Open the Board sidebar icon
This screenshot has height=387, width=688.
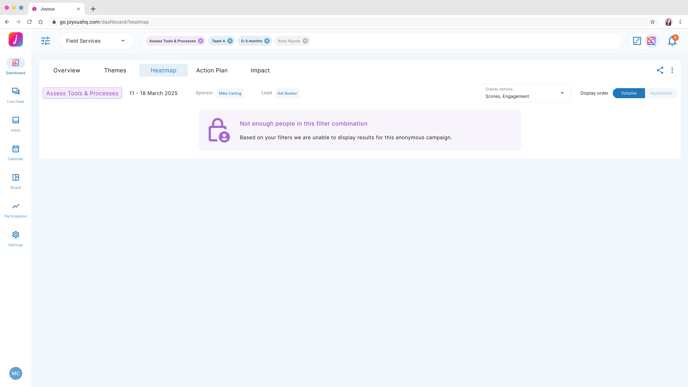pos(15,178)
